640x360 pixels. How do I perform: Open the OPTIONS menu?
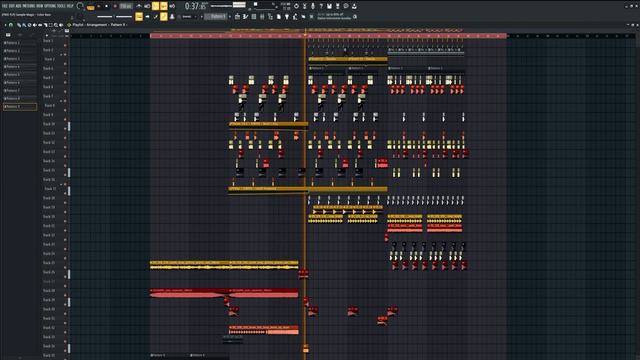click(x=50, y=6)
